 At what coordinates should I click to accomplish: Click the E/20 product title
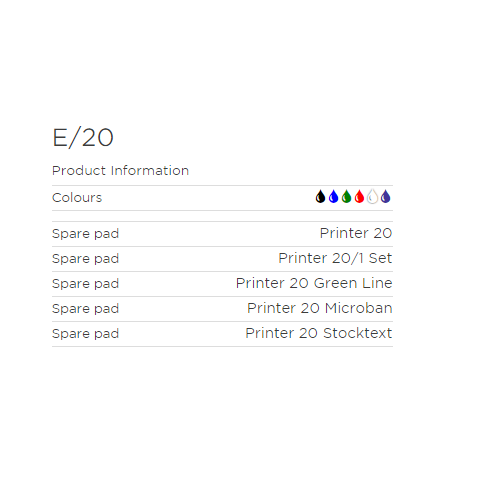tap(83, 138)
